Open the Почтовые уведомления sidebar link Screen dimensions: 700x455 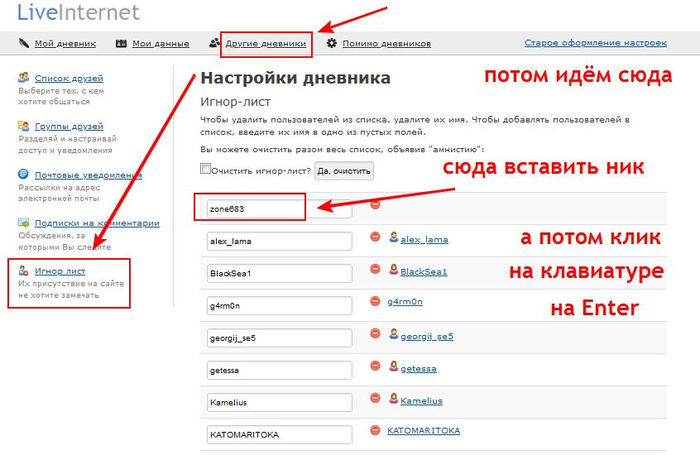[88, 175]
